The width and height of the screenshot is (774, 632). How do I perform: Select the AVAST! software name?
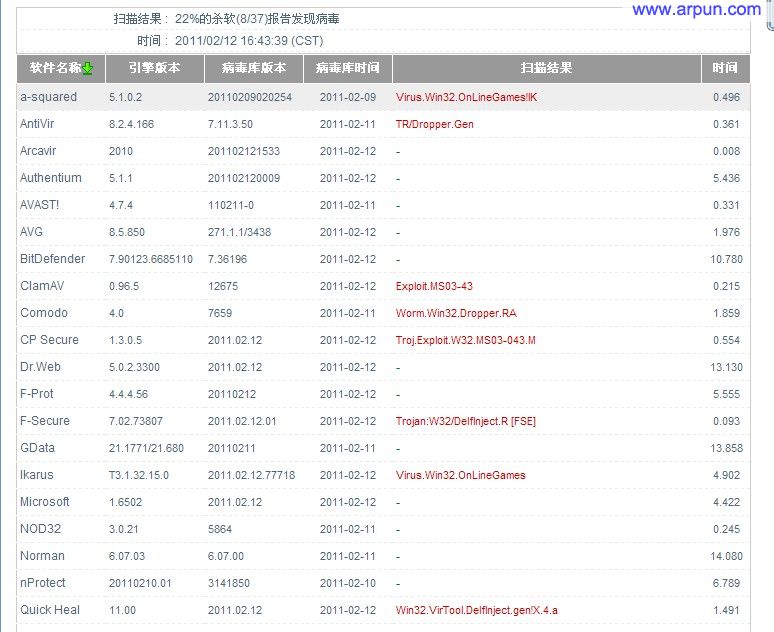click(39, 204)
